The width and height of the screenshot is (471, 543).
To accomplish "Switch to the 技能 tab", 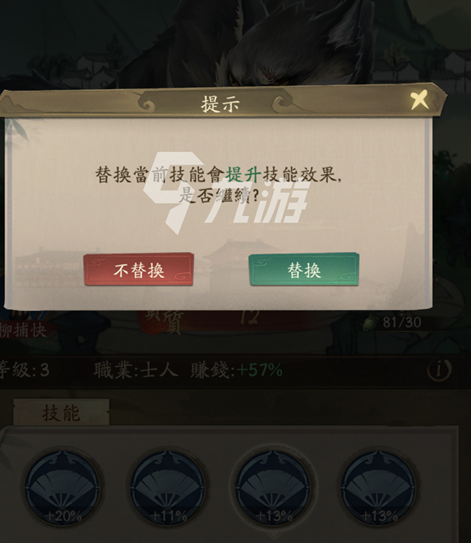I will (61, 412).
